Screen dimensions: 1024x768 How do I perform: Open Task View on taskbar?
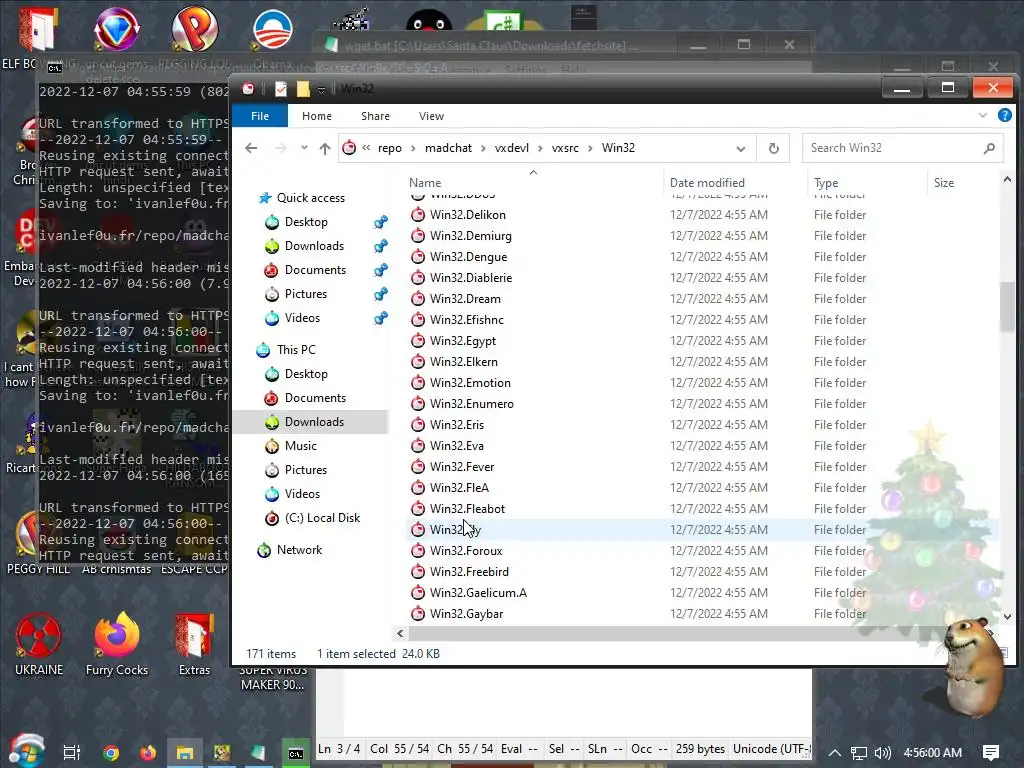pos(72,752)
